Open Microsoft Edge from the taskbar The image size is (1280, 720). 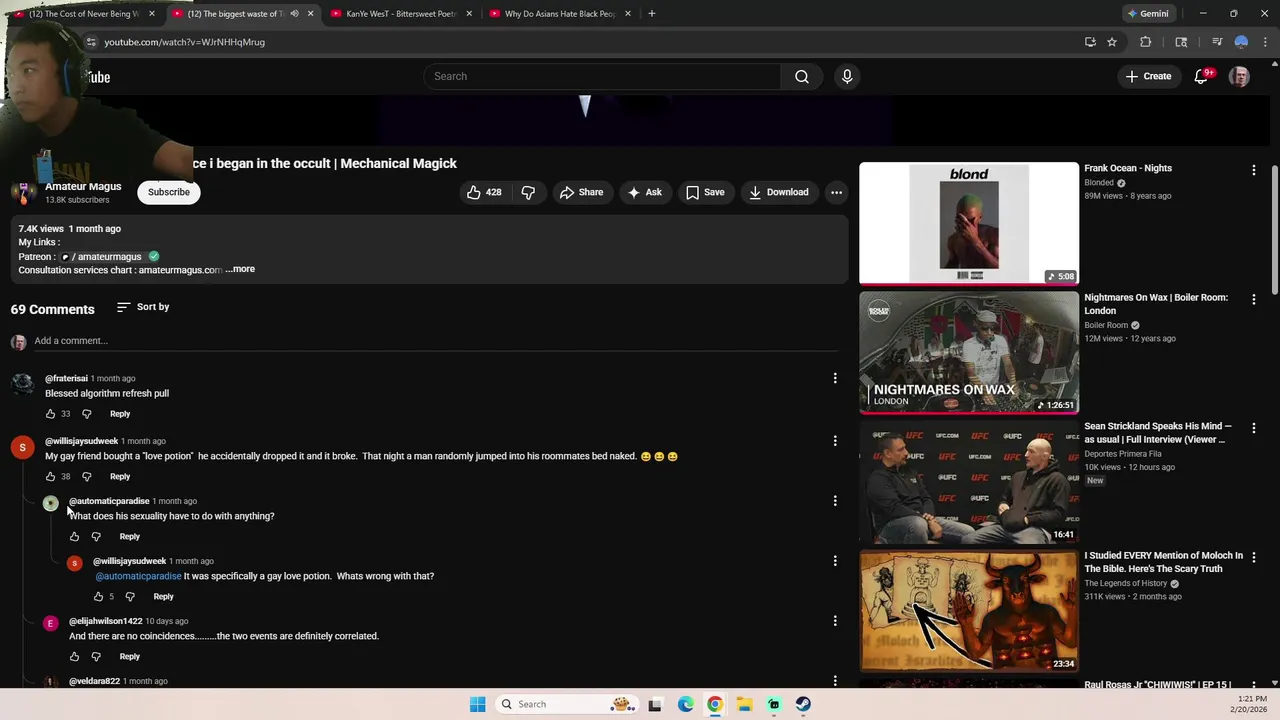click(x=685, y=704)
